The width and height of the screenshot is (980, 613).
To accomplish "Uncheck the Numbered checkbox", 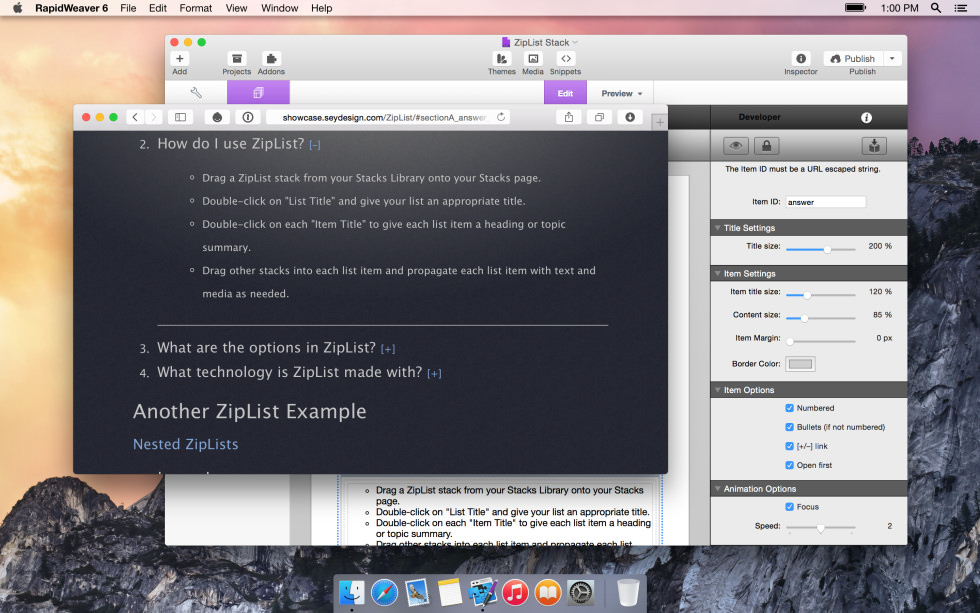I will [789, 408].
